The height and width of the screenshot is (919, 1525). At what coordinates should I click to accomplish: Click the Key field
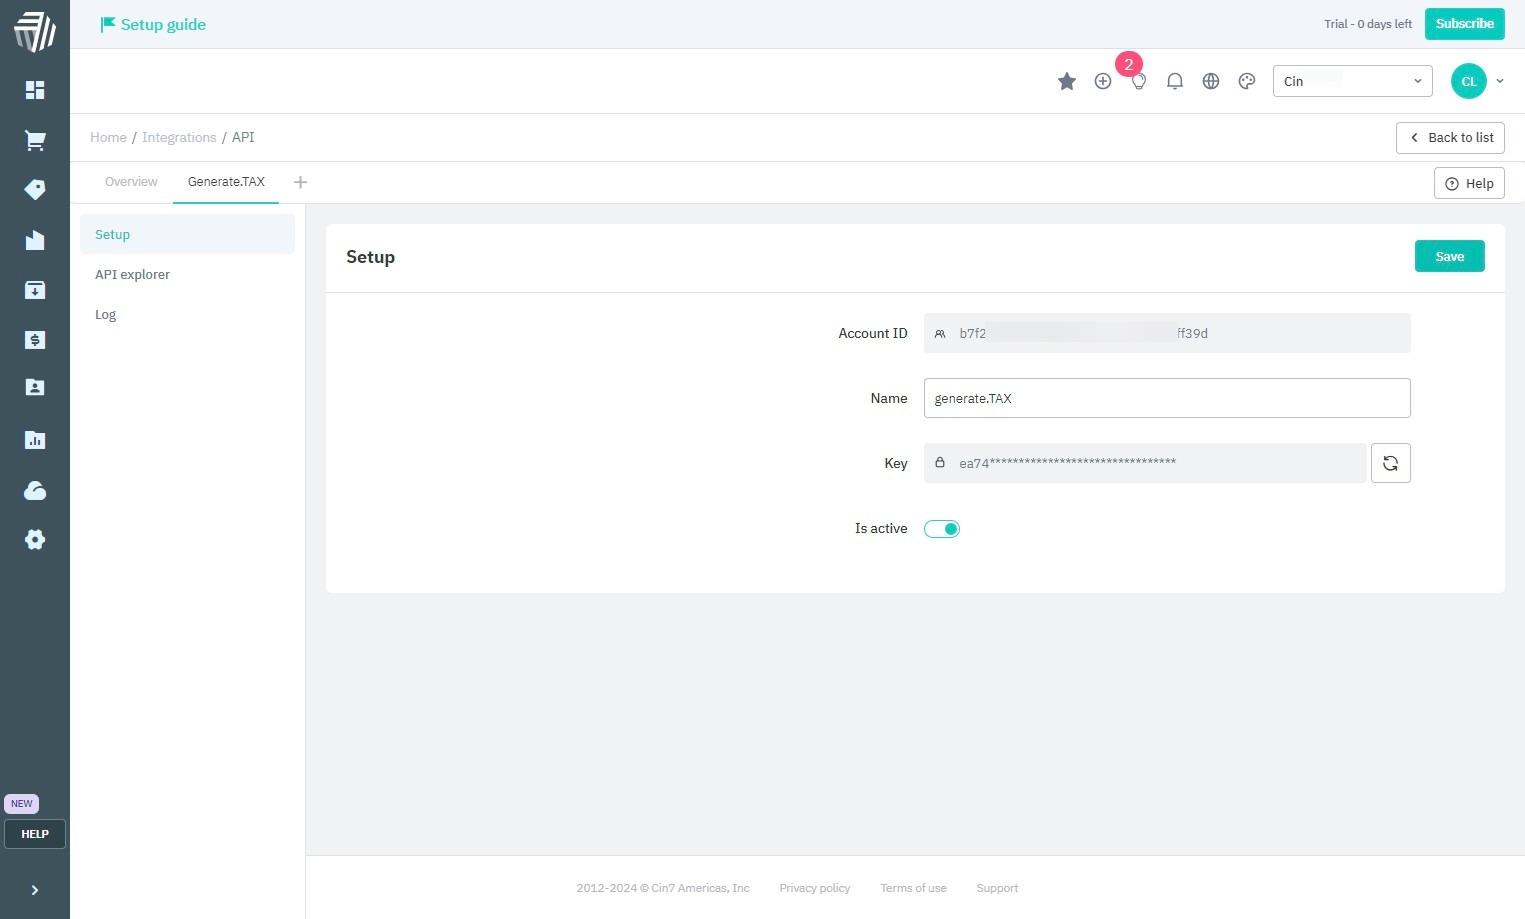click(1145, 463)
